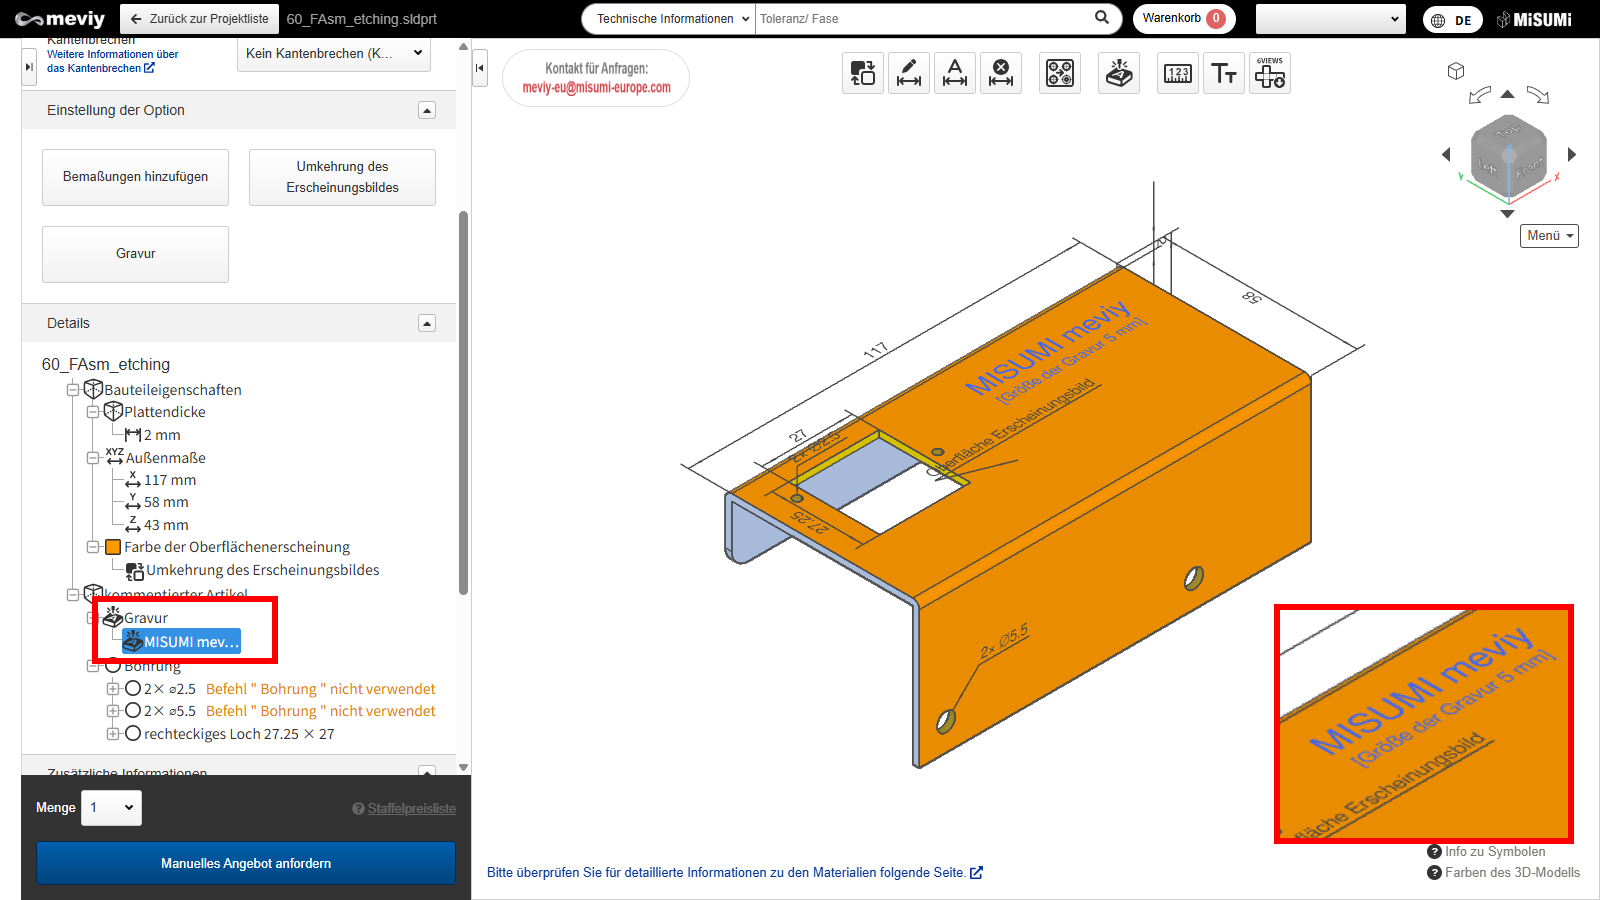Click Manuelles Angebot anfordern button

click(x=246, y=863)
